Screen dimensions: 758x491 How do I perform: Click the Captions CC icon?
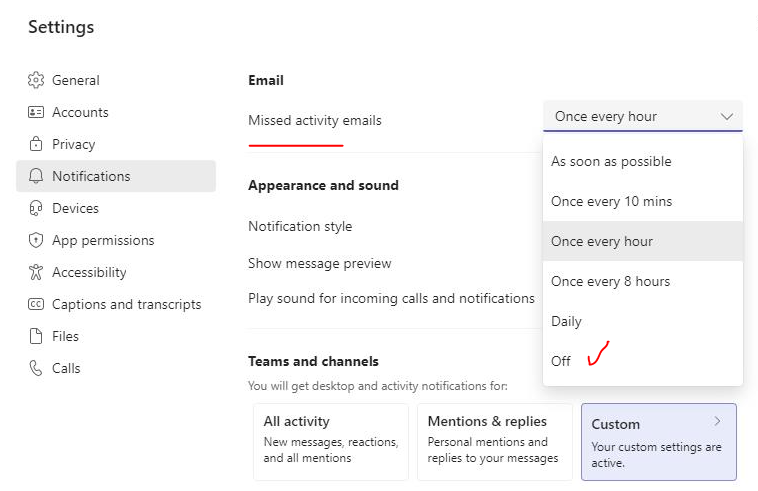[36, 304]
